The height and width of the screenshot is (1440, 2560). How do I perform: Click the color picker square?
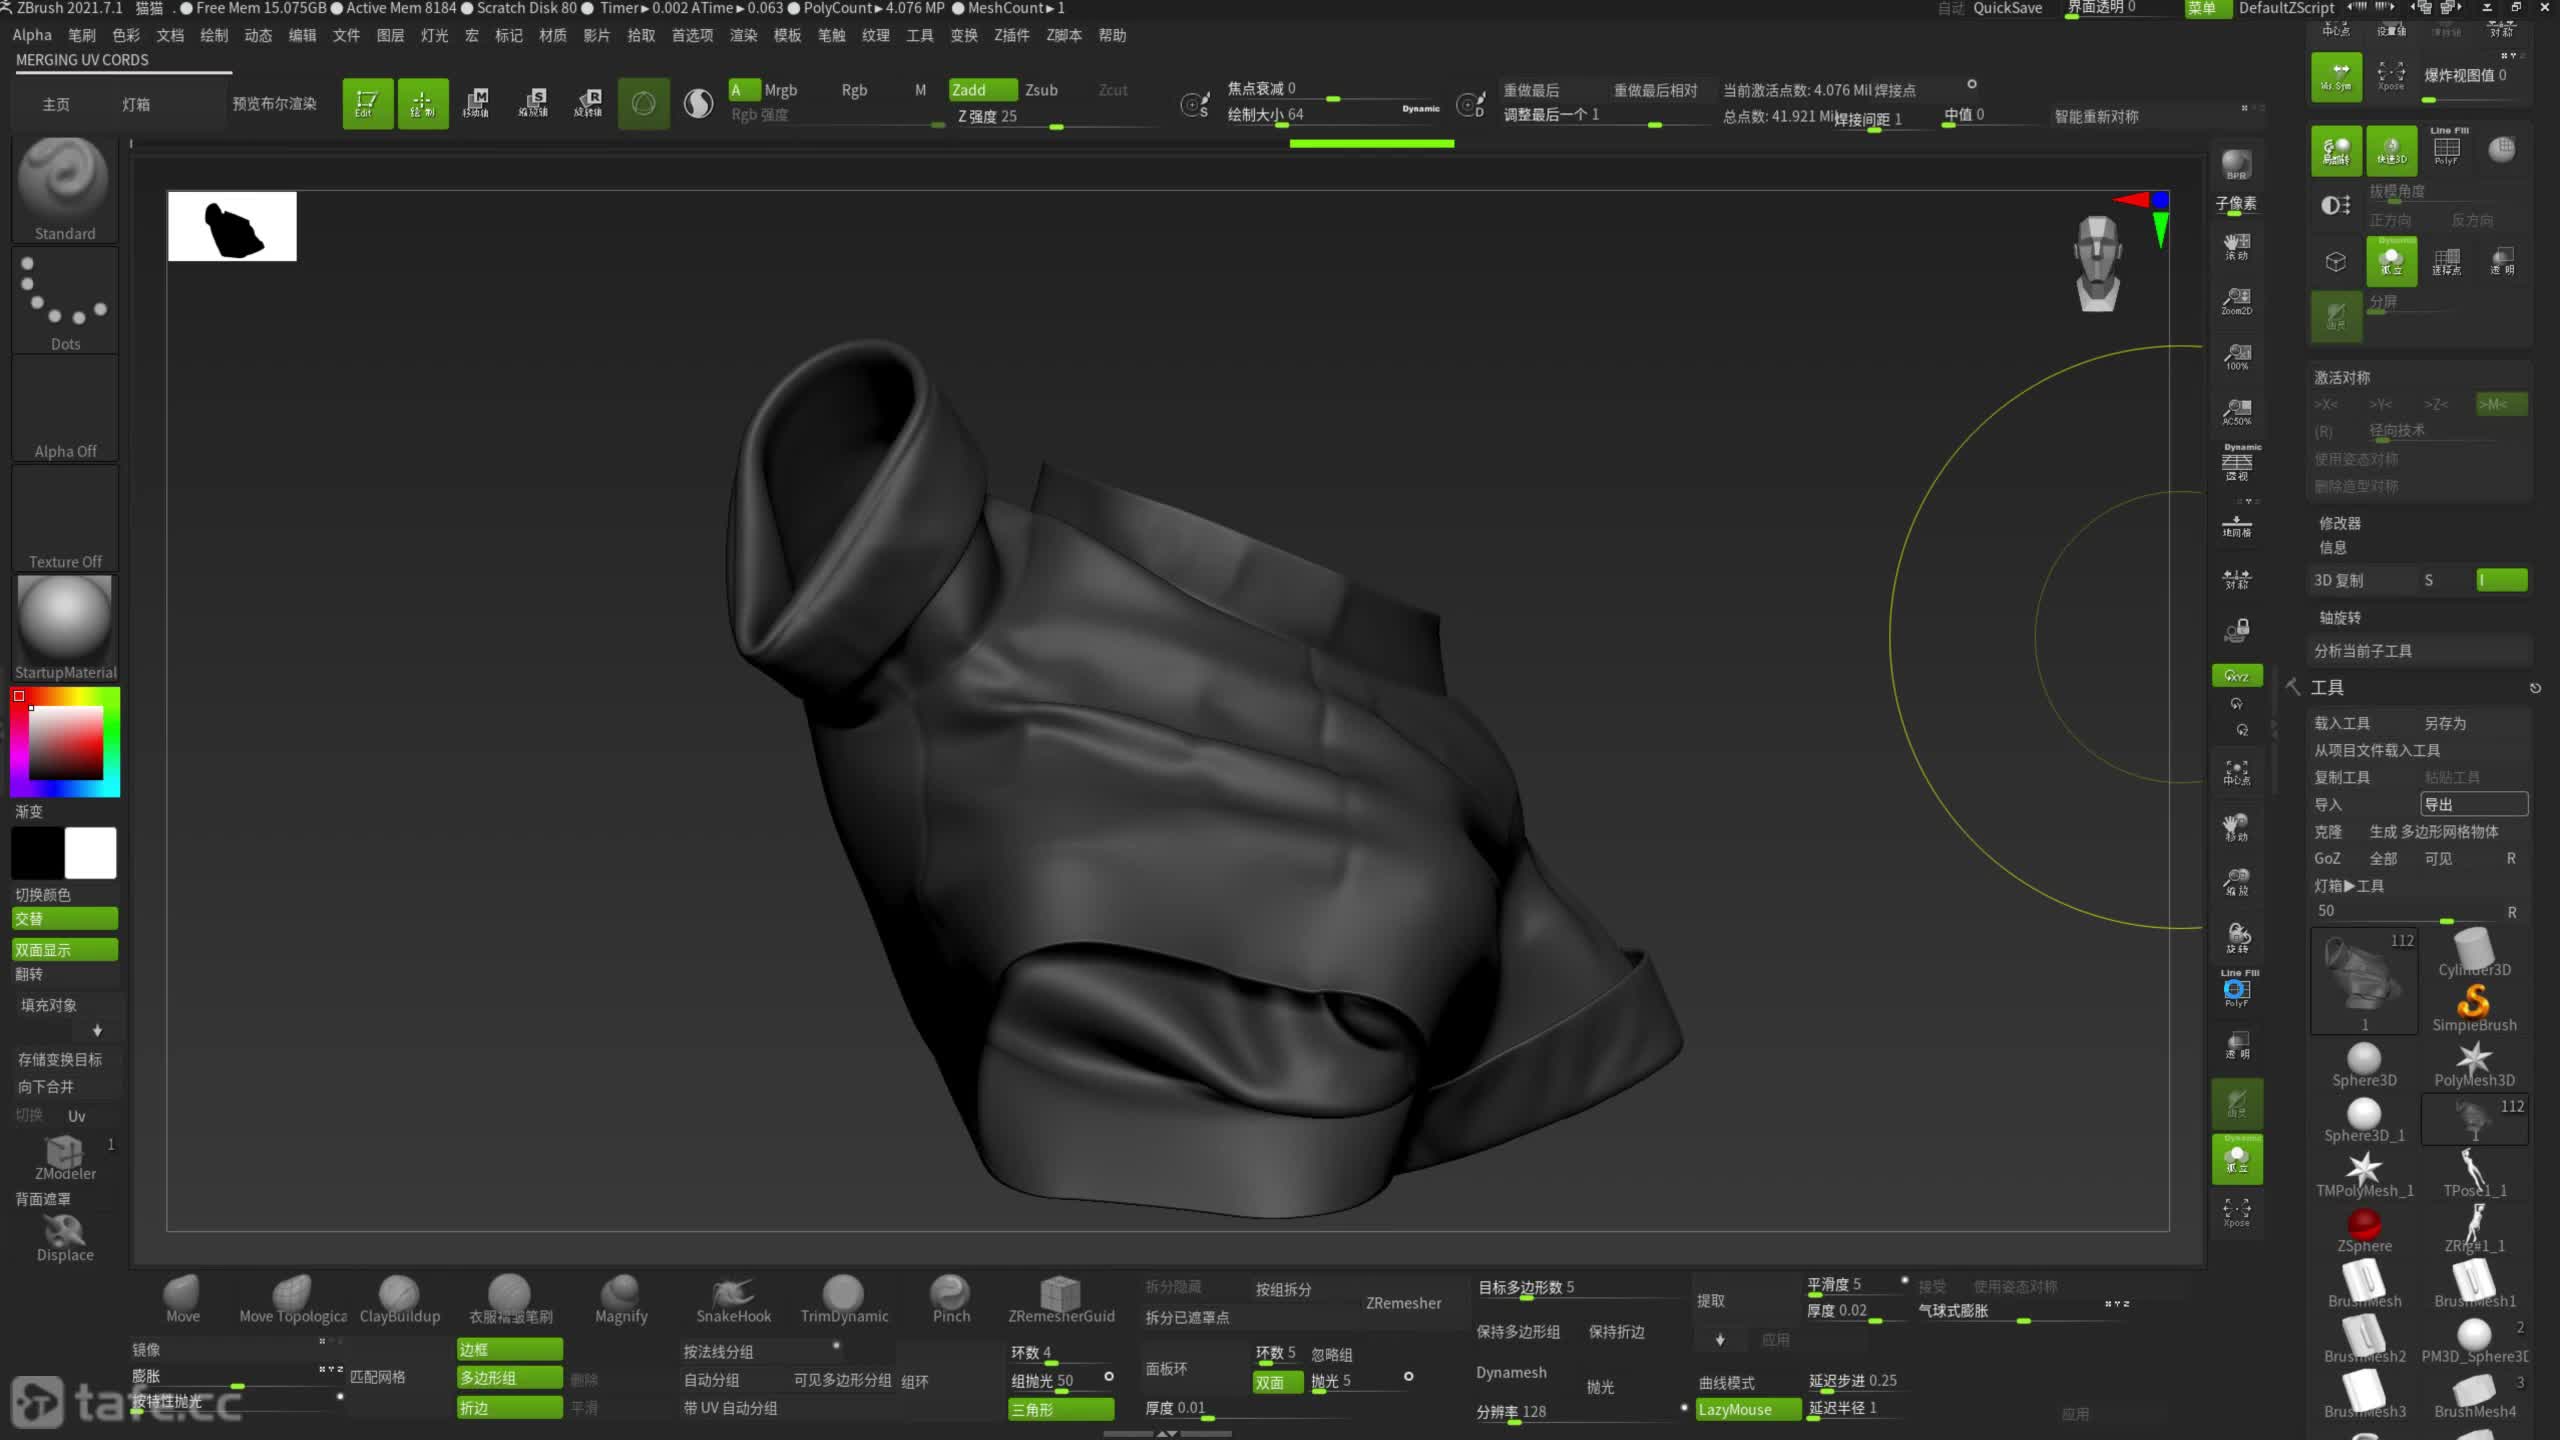(x=65, y=743)
